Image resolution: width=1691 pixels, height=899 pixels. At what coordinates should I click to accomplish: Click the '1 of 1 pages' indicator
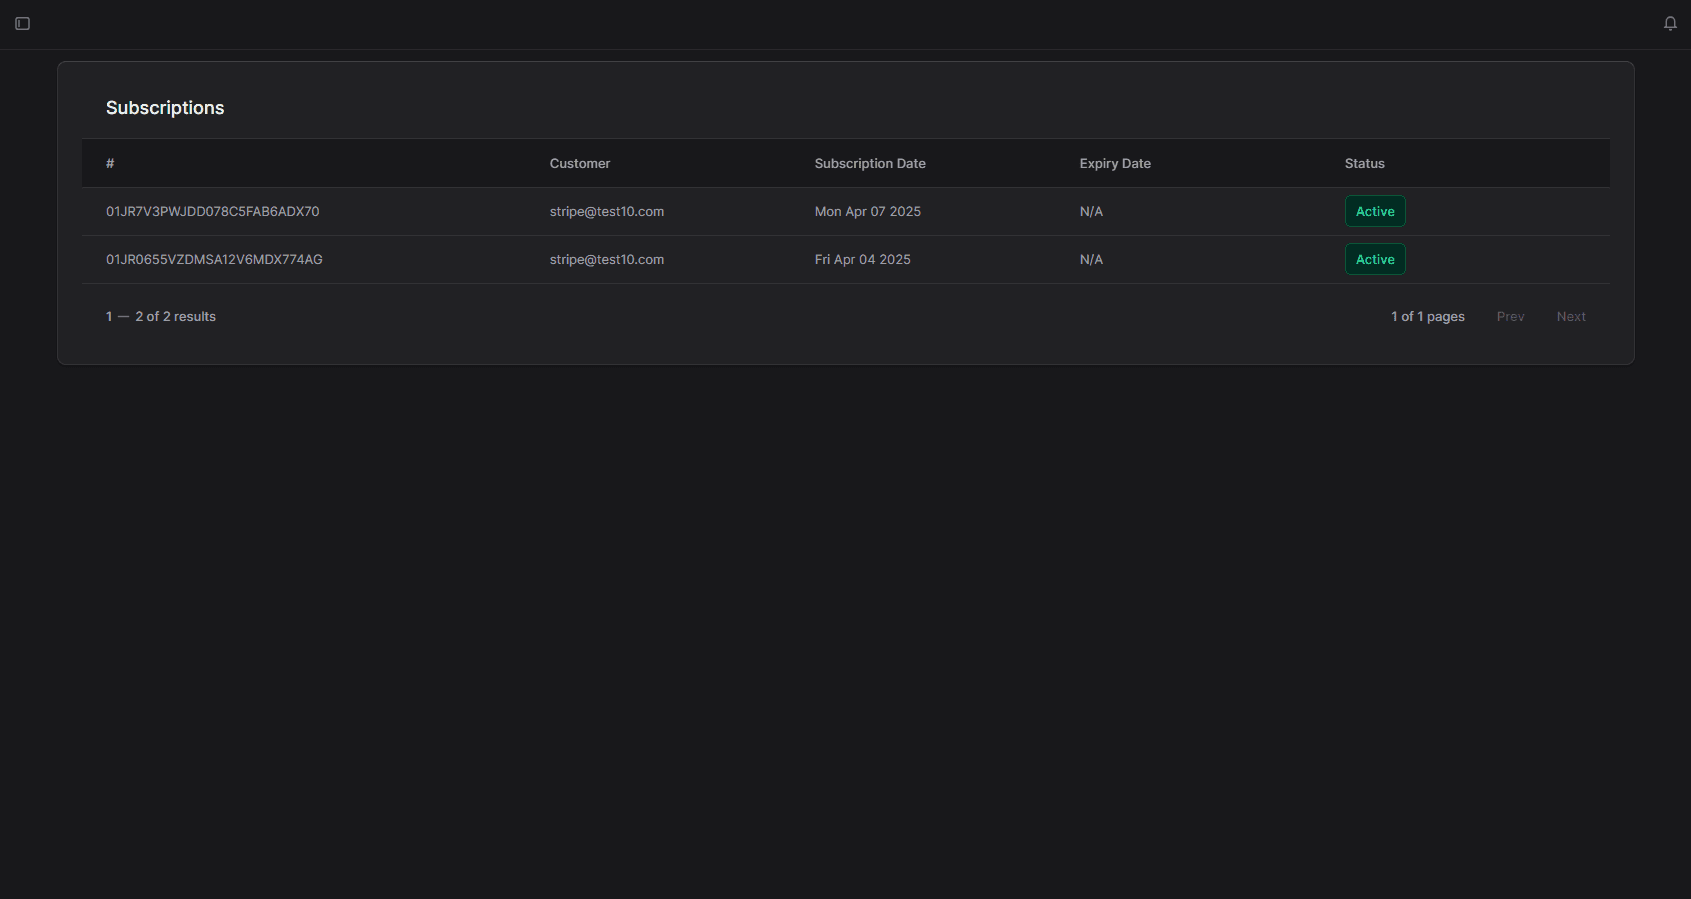tap(1427, 317)
